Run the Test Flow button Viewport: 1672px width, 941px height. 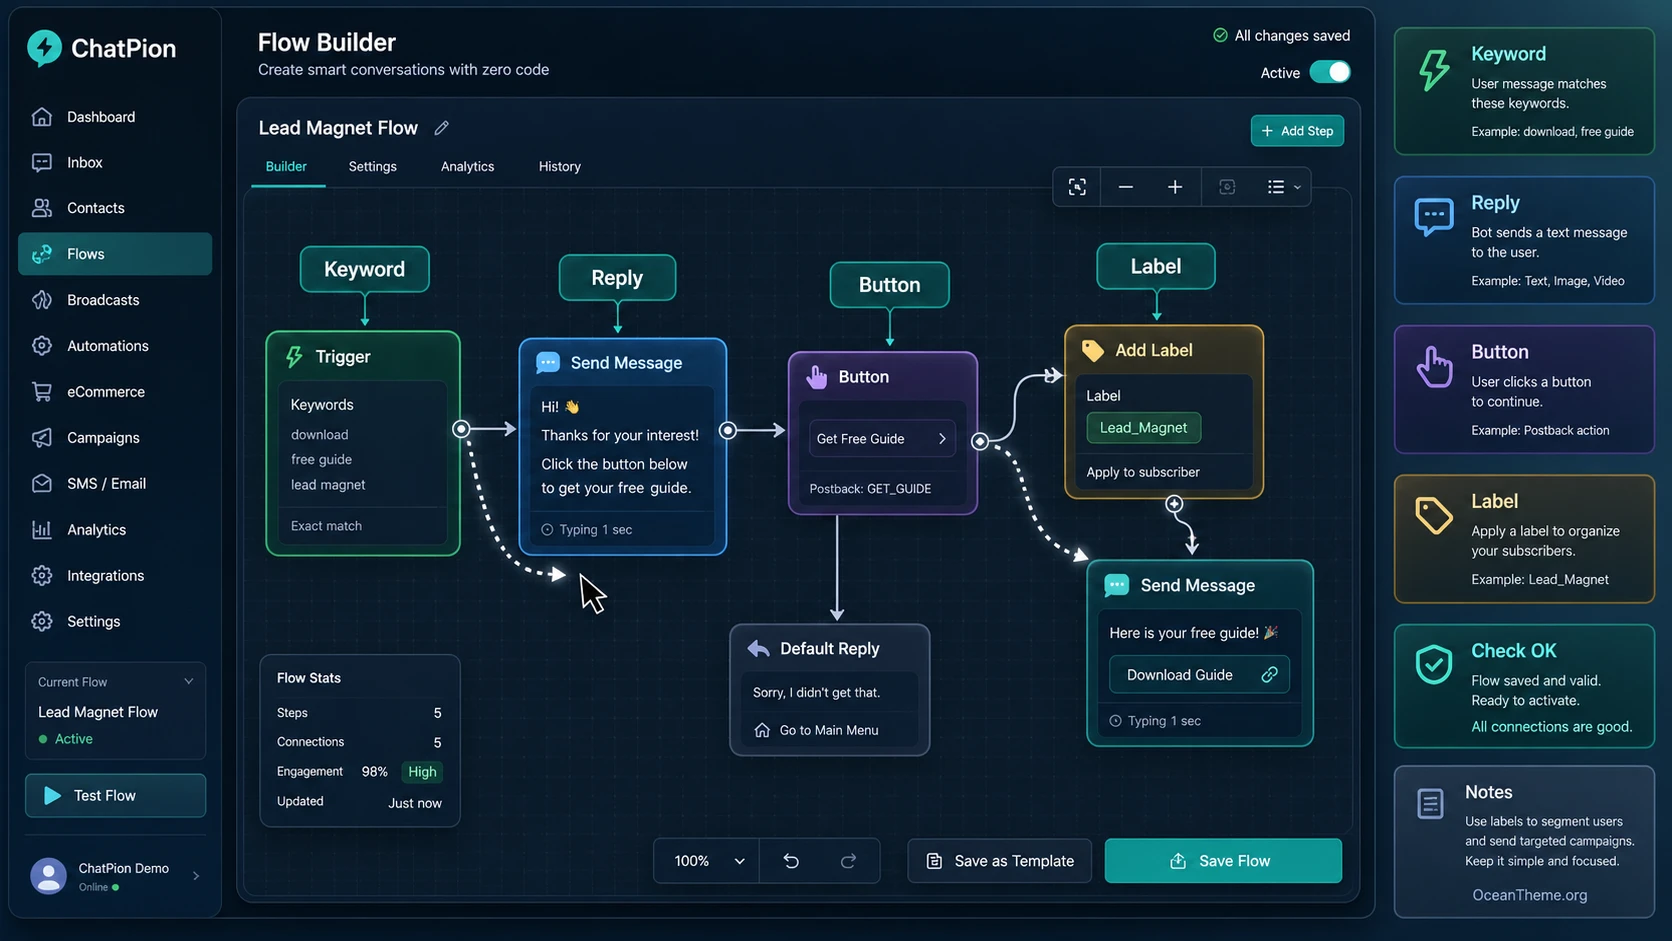click(x=116, y=796)
